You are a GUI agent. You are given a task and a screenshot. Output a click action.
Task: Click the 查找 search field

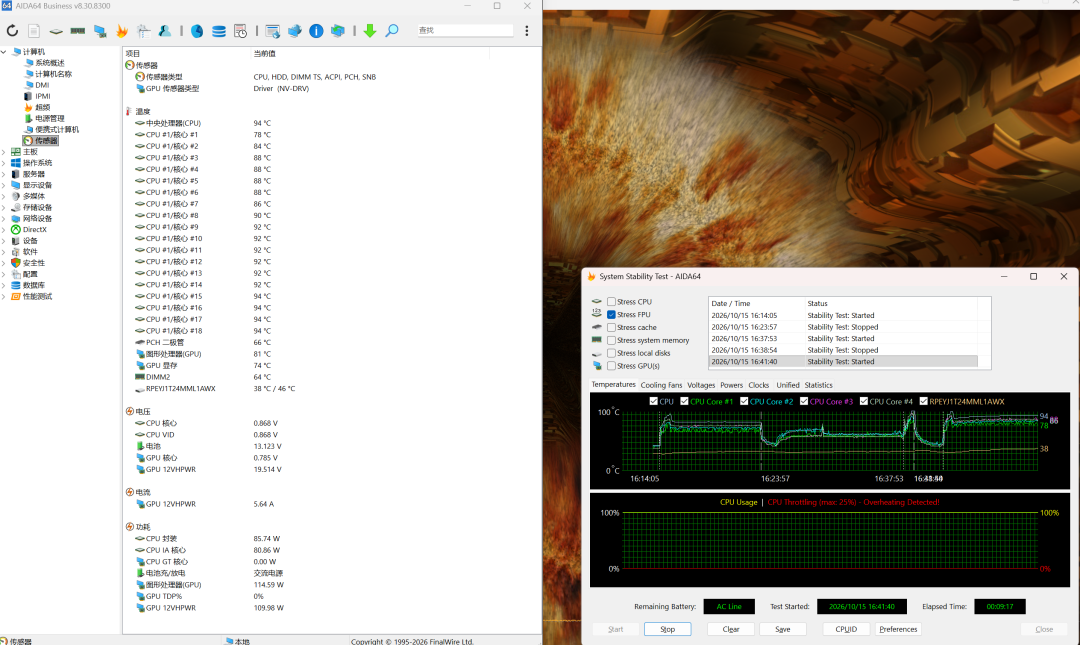464,30
